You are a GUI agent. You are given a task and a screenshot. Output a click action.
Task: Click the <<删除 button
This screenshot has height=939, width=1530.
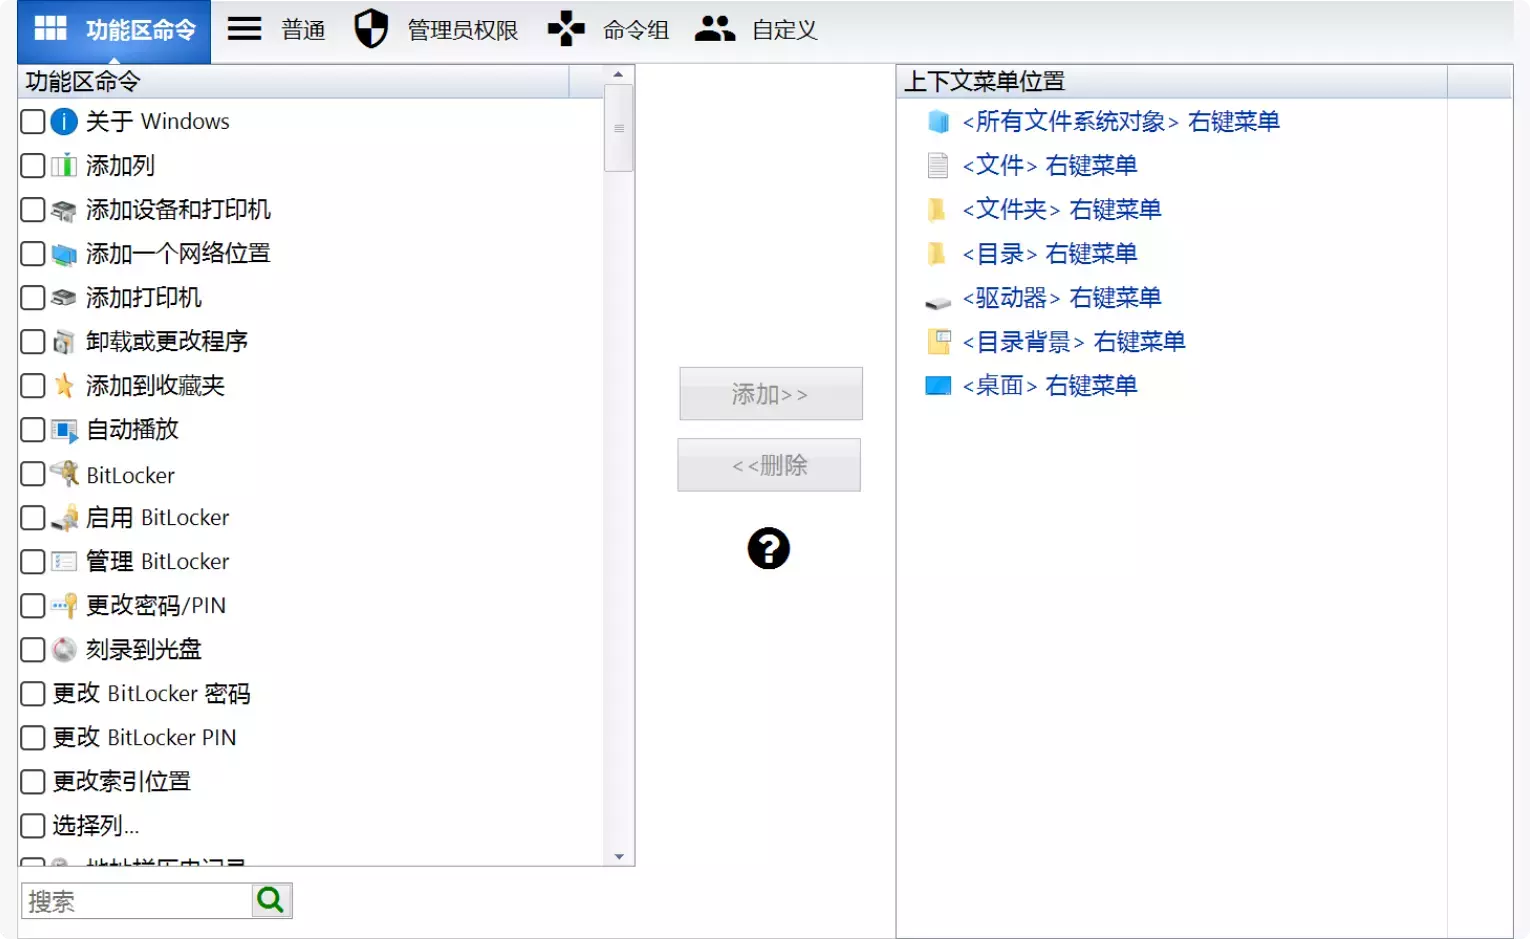click(x=769, y=464)
